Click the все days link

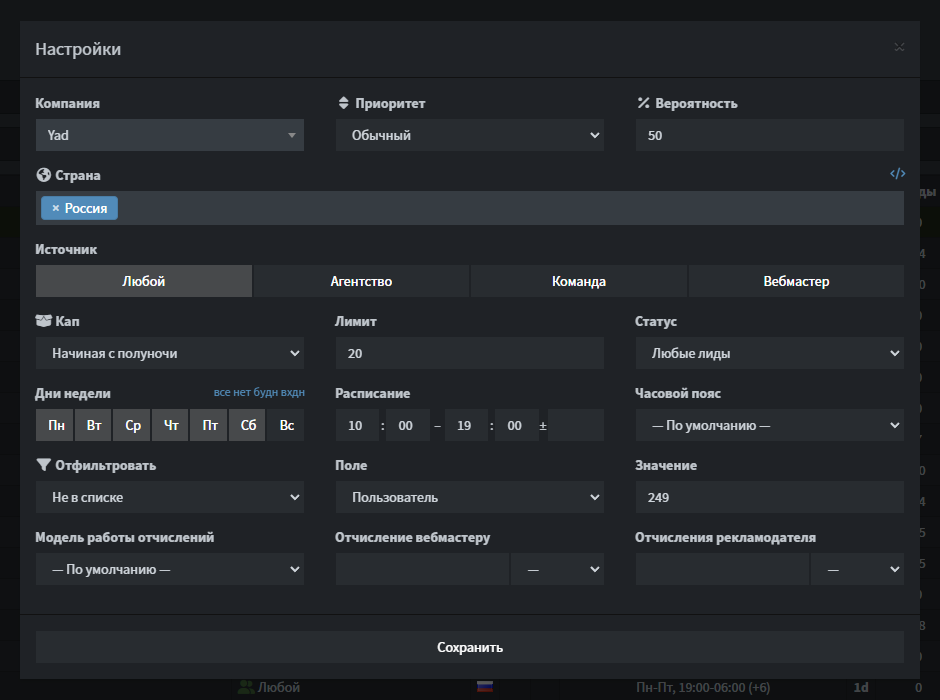point(222,392)
